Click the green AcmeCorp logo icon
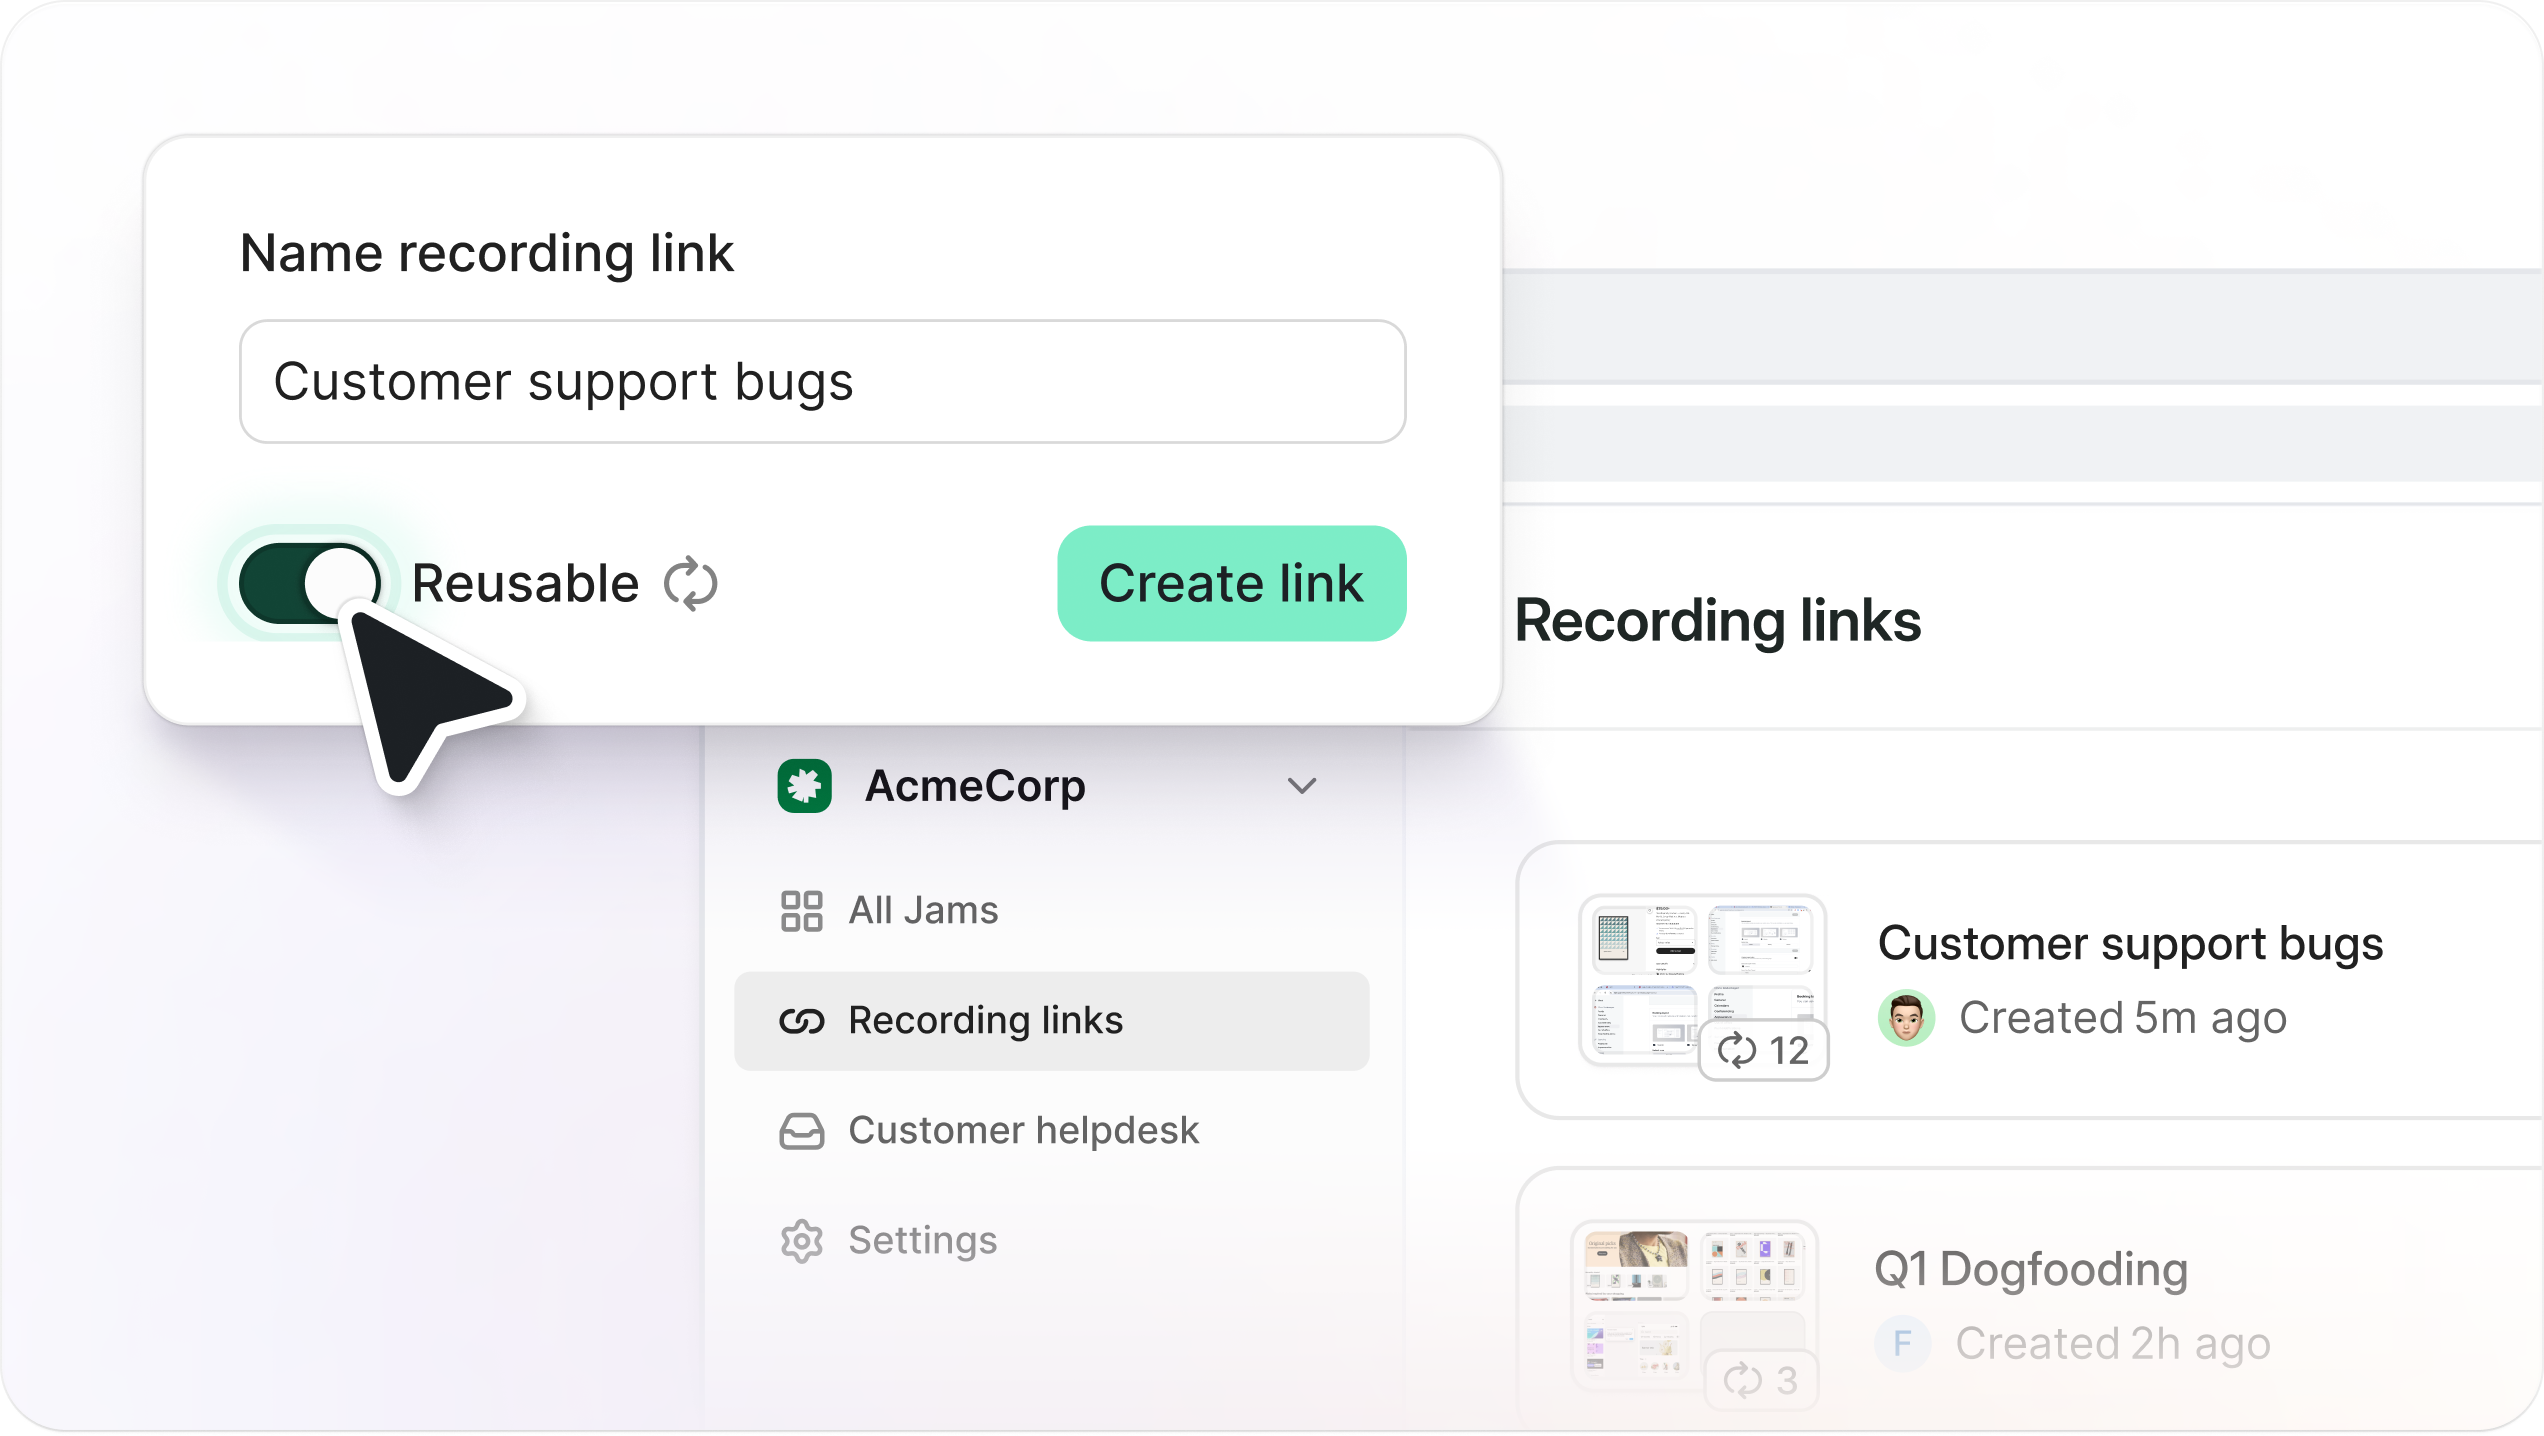 [804, 786]
